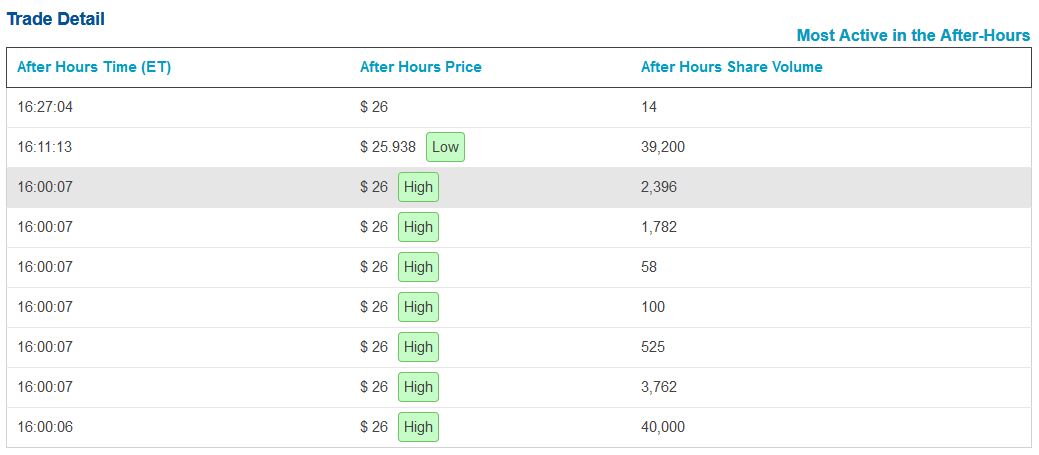
Task: Click the High badge in the 40,000 volume row
Action: [418, 427]
